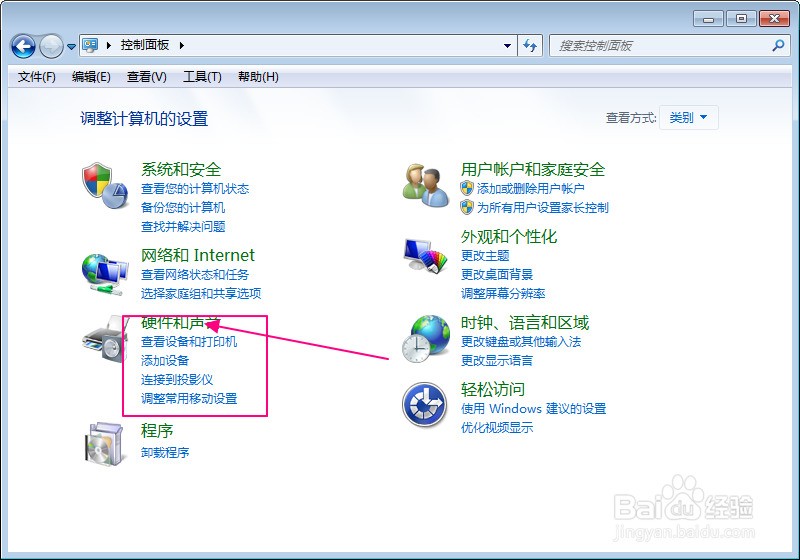
Task: Click the refresh button beside address bar
Action: (530, 46)
